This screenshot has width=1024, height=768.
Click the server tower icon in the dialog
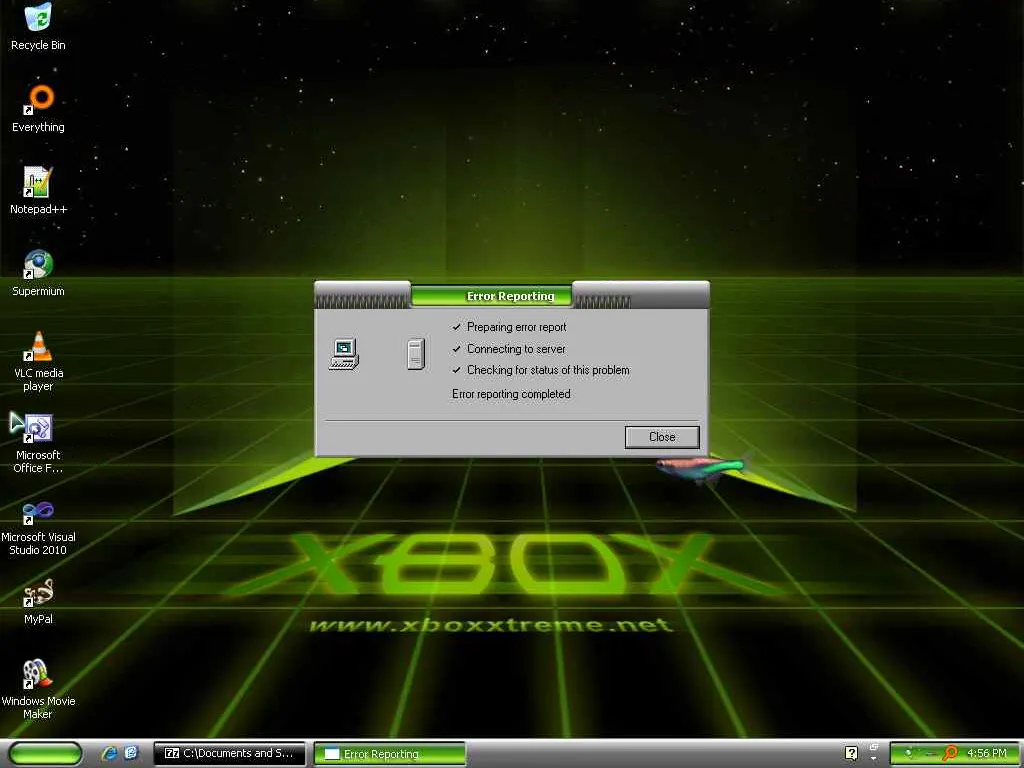click(416, 355)
